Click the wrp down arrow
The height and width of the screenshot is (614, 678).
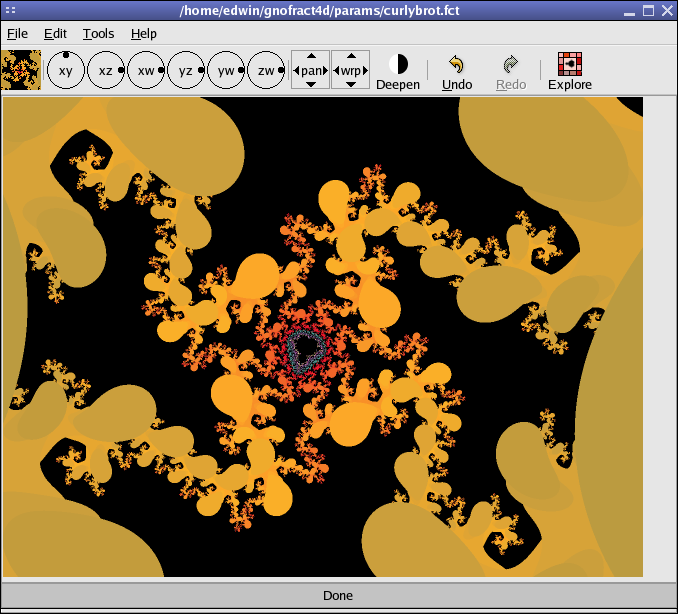coord(350,85)
